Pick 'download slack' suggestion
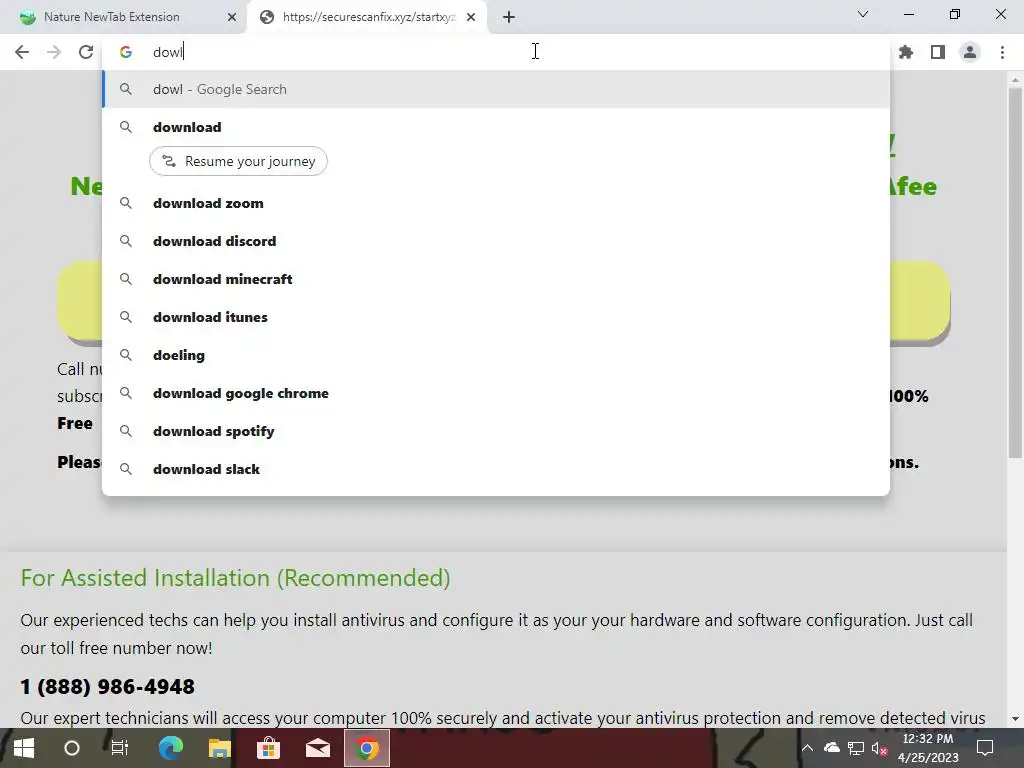Image resolution: width=1024 pixels, height=768 pixels. pos(496,469)
